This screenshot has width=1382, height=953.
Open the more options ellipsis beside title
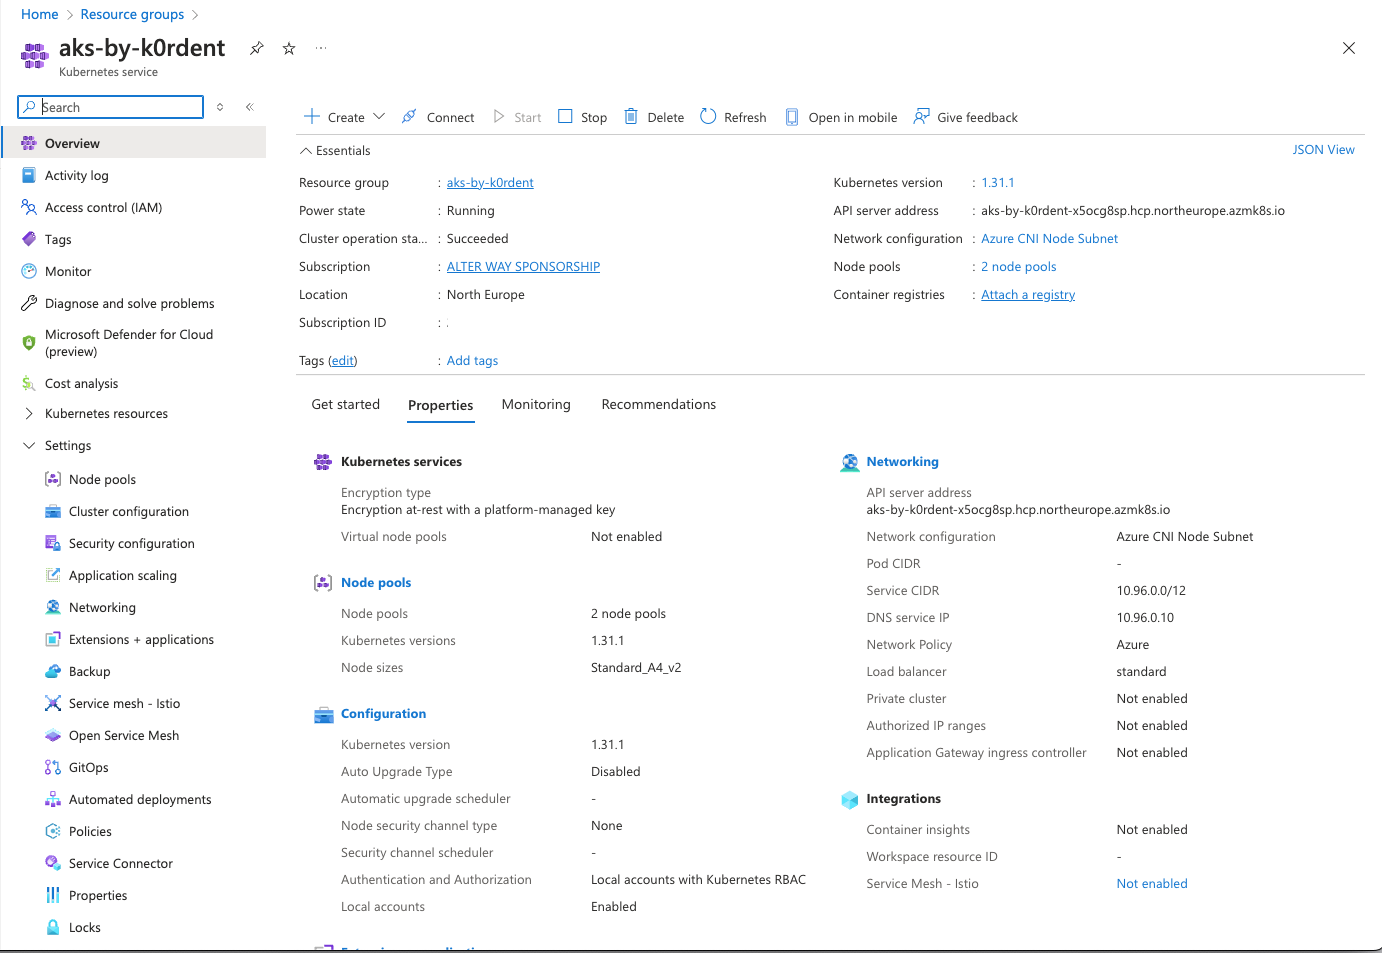click(321, 48)
